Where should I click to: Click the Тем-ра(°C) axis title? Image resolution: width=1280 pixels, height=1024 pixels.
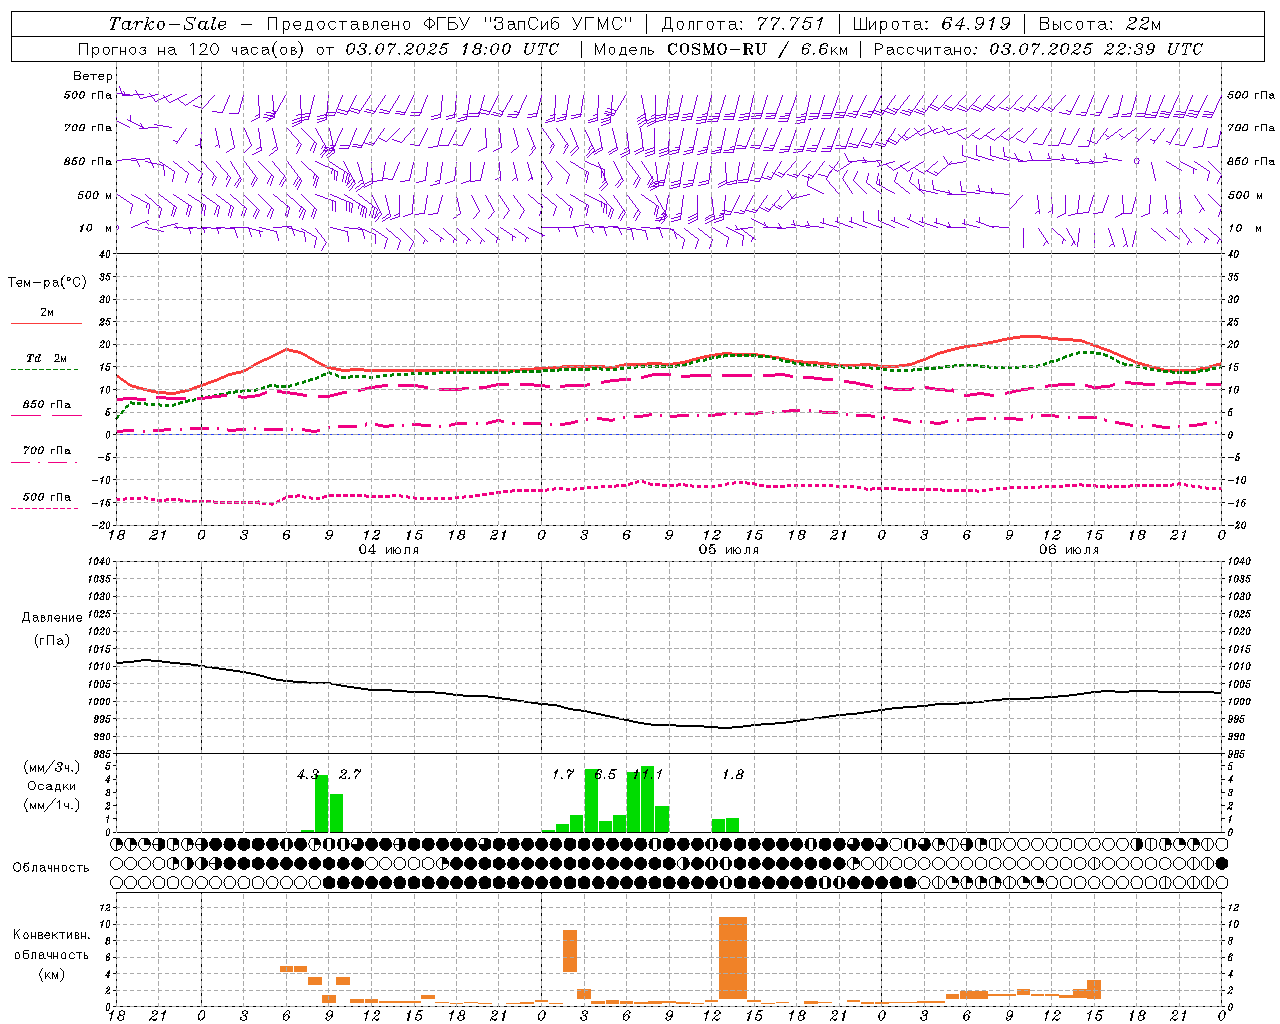[x=47, y=283]
